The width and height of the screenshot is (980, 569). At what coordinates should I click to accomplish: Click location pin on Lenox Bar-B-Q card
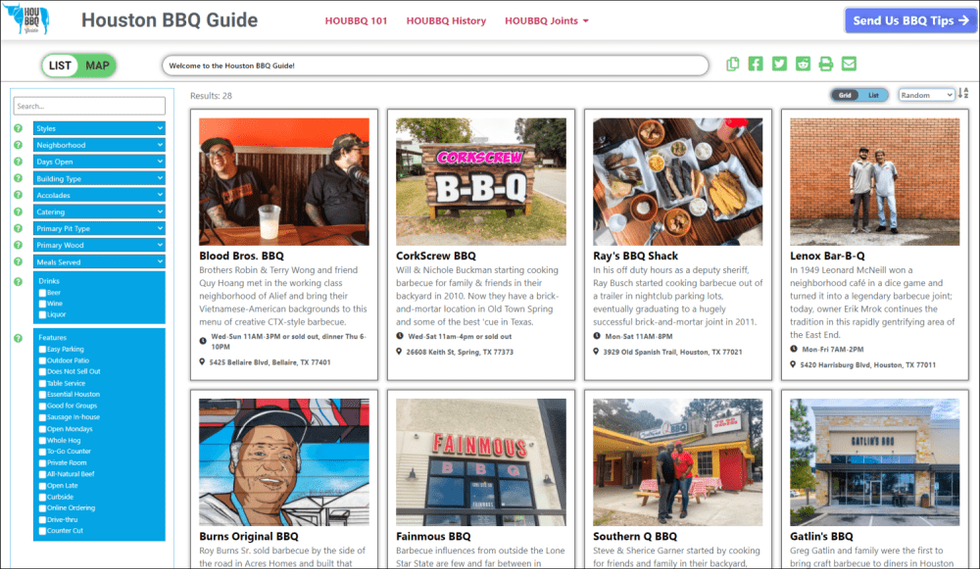point(793,365)
